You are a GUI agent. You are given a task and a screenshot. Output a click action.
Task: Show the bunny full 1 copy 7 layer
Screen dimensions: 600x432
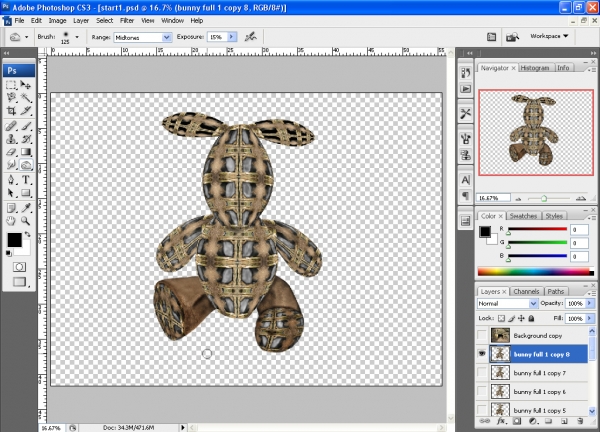click(482, 372)
